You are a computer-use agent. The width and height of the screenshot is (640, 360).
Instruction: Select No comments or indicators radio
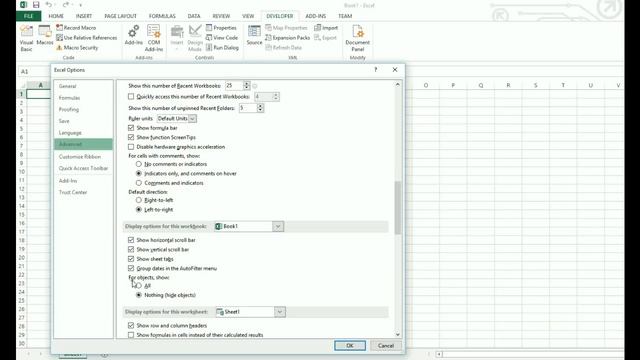[x=139, y=164]
